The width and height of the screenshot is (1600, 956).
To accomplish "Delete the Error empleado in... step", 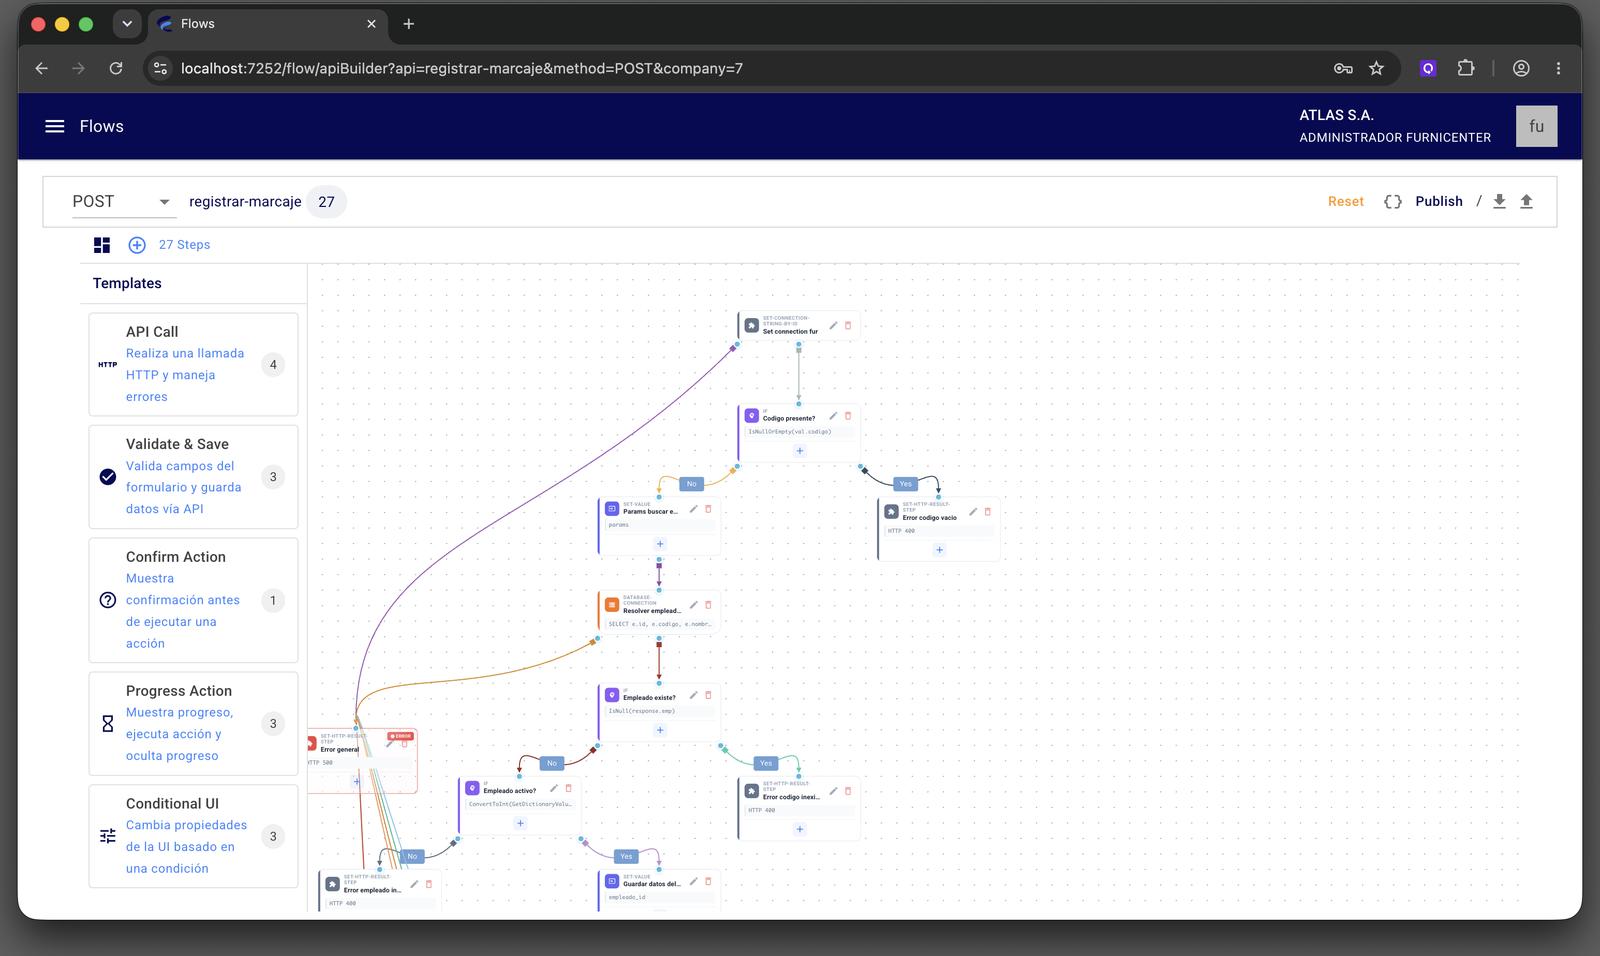I will [x=429, y=884].
